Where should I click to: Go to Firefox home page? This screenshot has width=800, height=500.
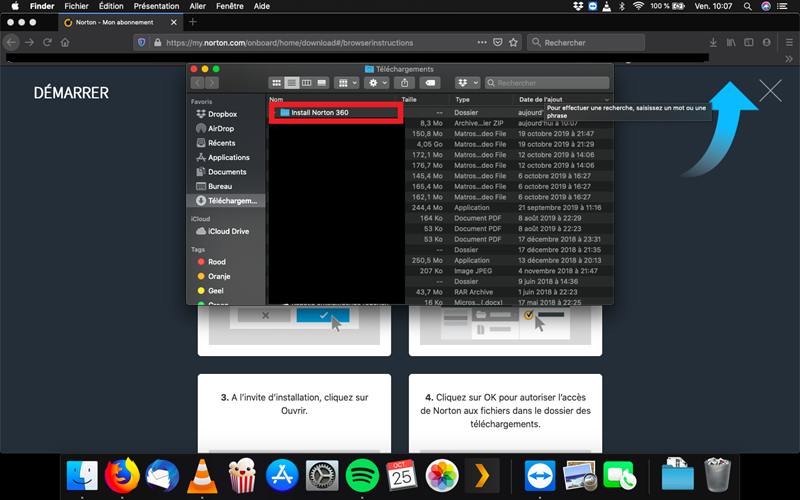[65, 42]
